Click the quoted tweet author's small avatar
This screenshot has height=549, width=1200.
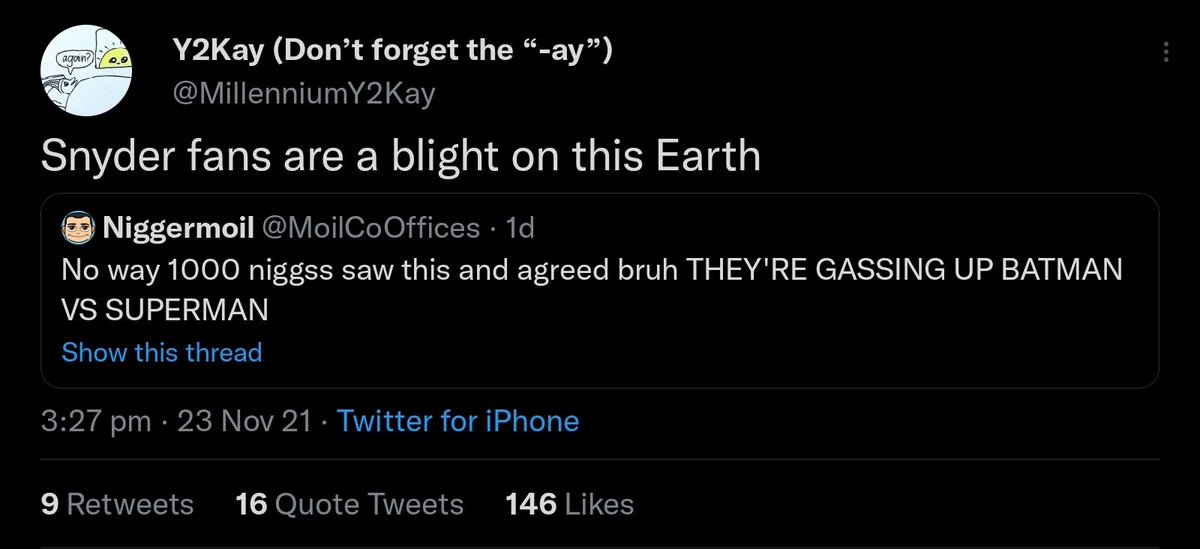point(77,229)
